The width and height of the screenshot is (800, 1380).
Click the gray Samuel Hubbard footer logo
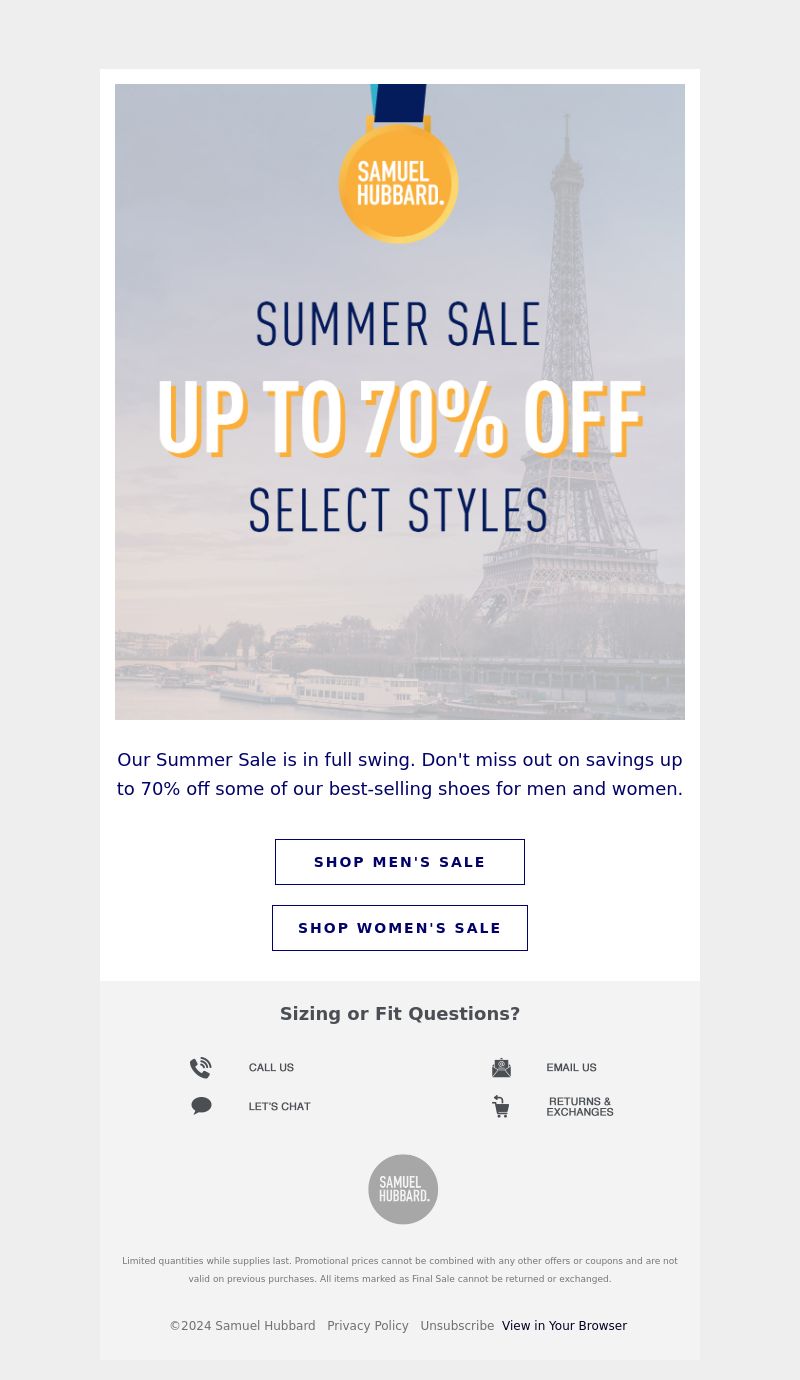tap(403, 1189)
